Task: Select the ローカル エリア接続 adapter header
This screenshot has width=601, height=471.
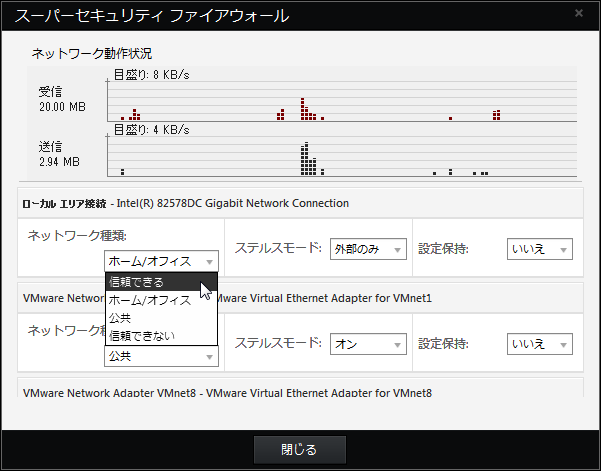Action: tap(300, 203)
